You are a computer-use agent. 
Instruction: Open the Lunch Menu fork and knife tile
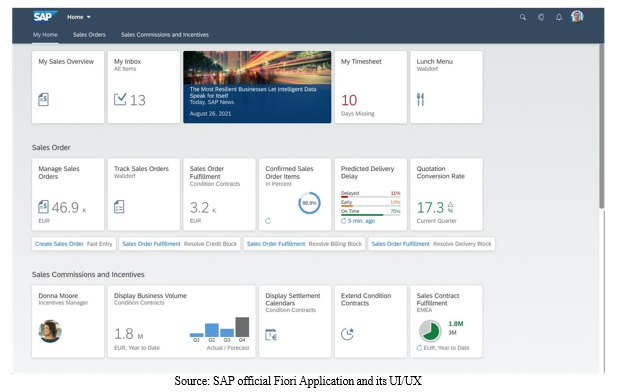point(446,87)
